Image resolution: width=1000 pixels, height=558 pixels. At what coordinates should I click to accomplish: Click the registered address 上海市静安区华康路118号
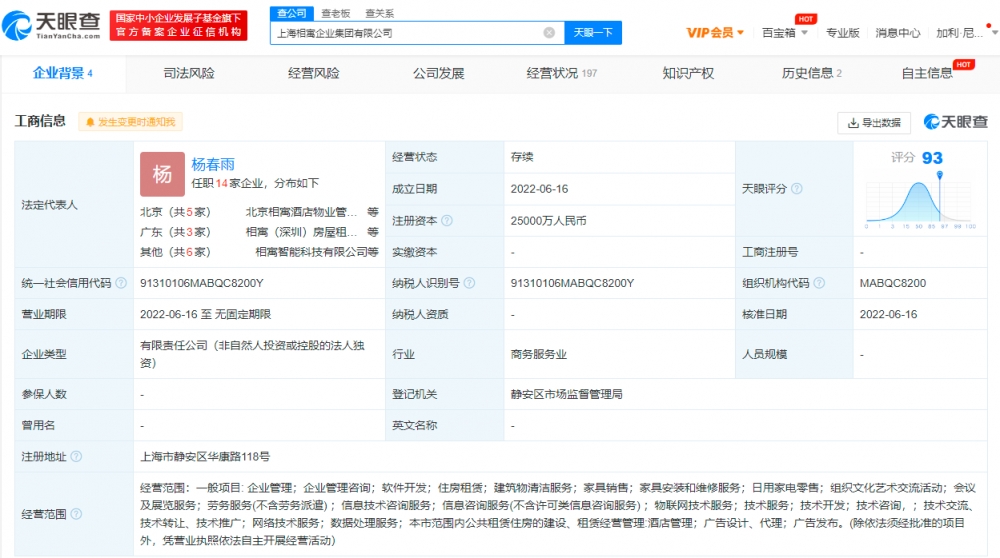205,457
